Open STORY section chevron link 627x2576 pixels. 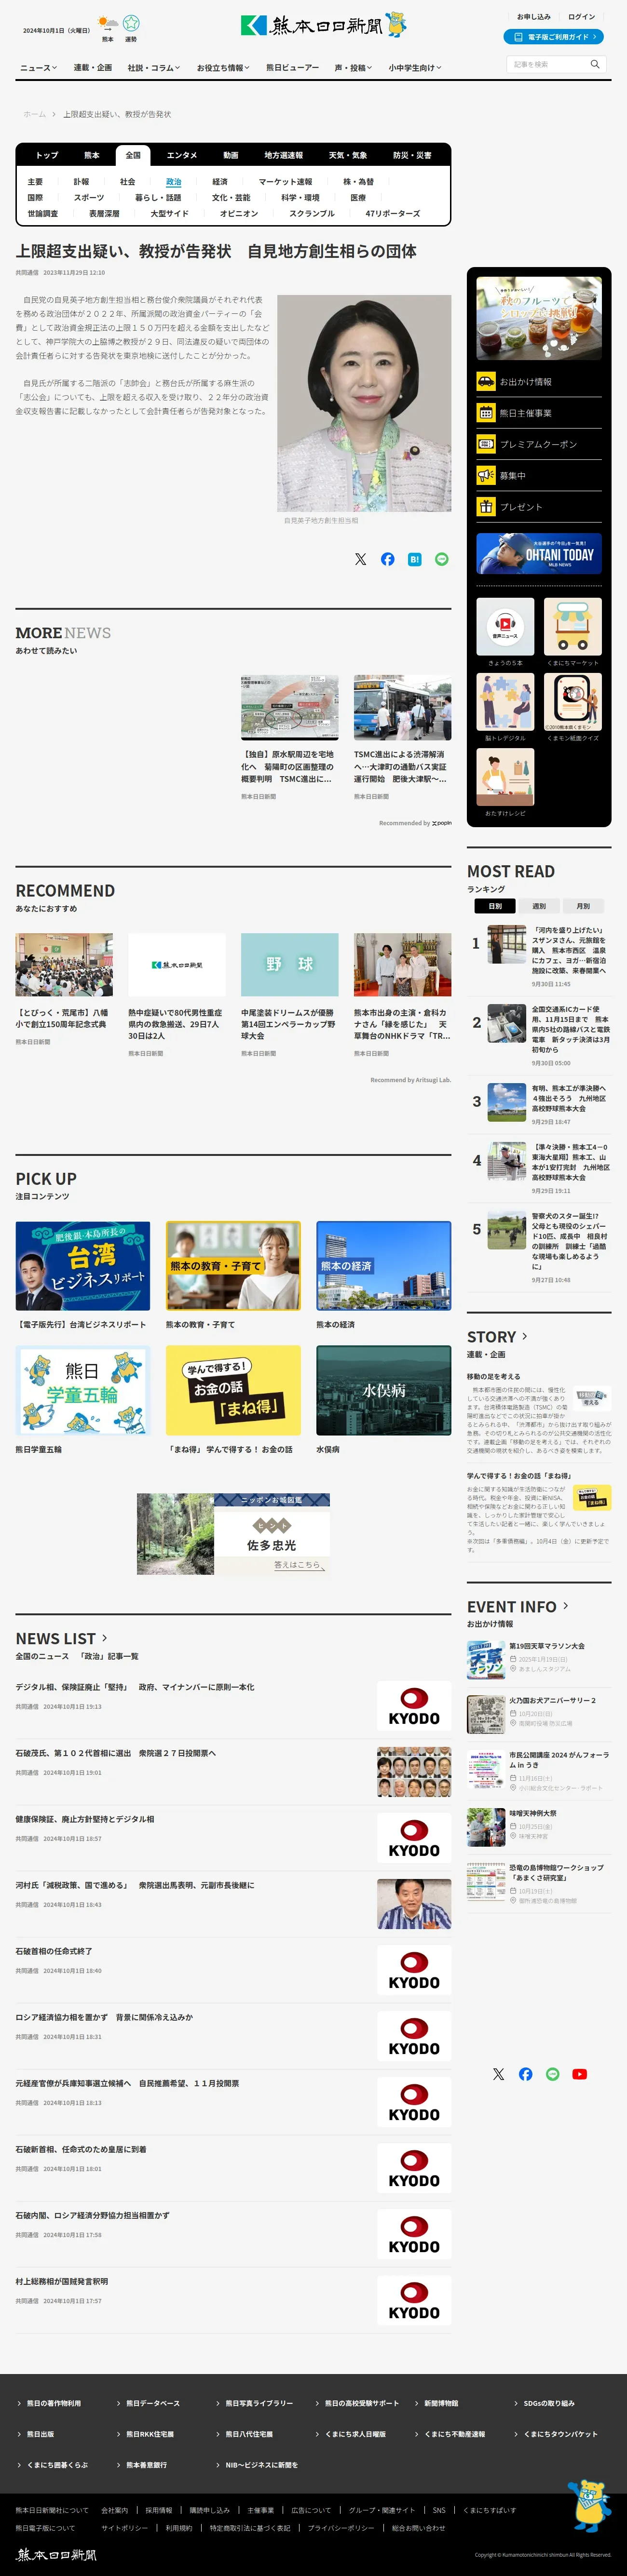525,1336
